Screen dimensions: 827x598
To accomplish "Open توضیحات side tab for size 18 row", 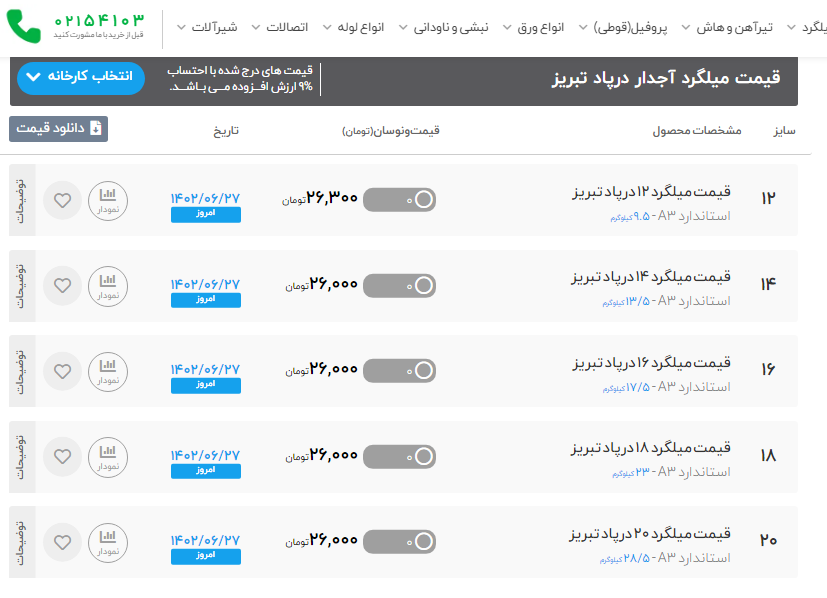I will [22, 457].
